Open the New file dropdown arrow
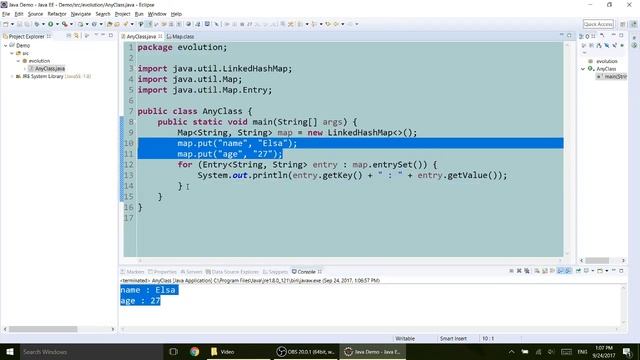The height and width of the screenshot is (360, 640). pyautogui.click(x=13, y=24)
